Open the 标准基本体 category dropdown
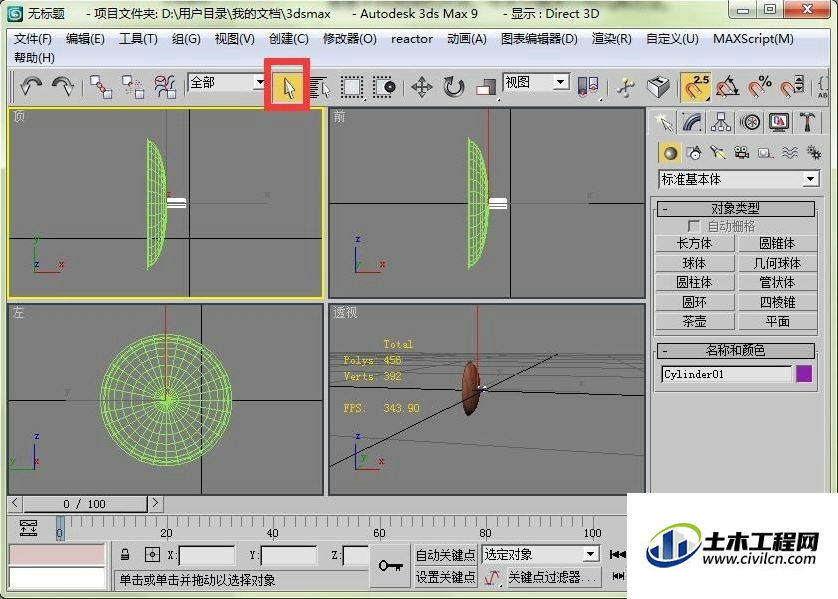This screenshot has width=838, height=599. point(810,179)
